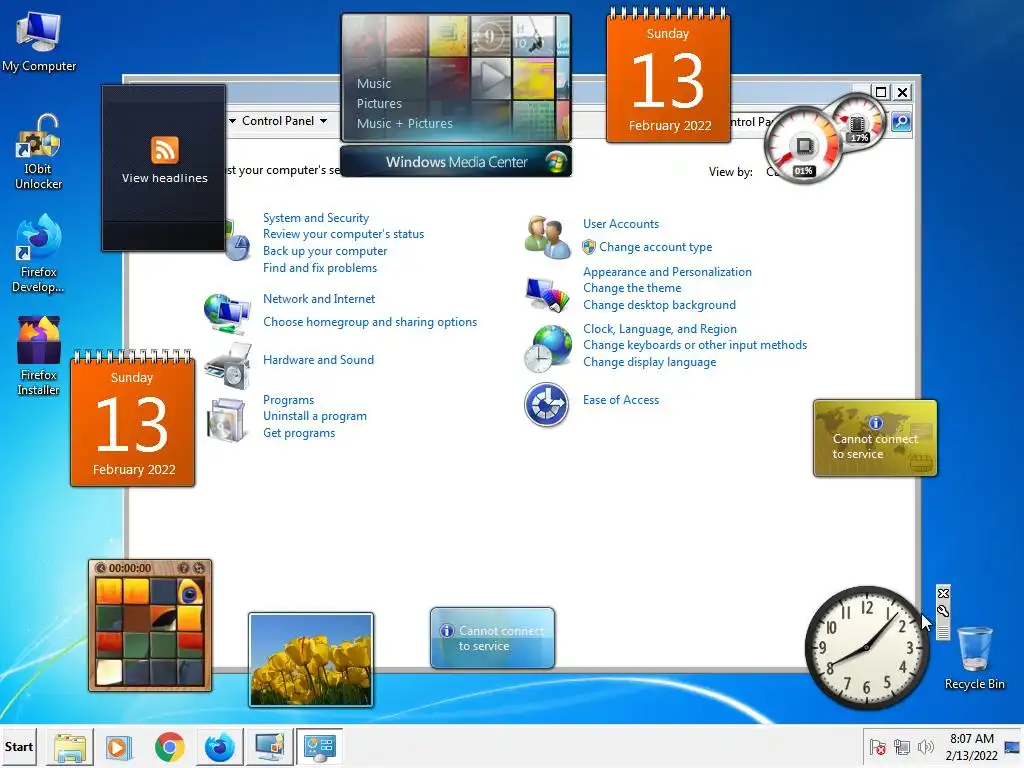Click the Programs category icon
Image resolution: width=1024 pixels, height=768 pixels.
[x=226, y=420]
